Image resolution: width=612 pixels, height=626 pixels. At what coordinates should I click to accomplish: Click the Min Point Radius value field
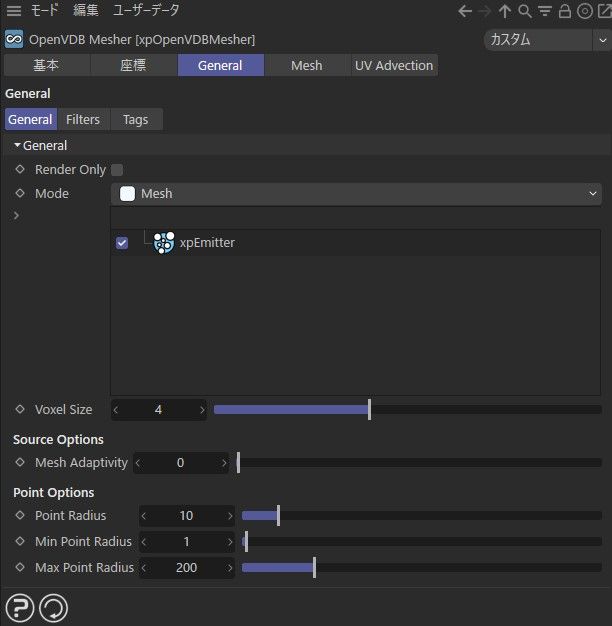pyautogui.click(x=186, y=542)
